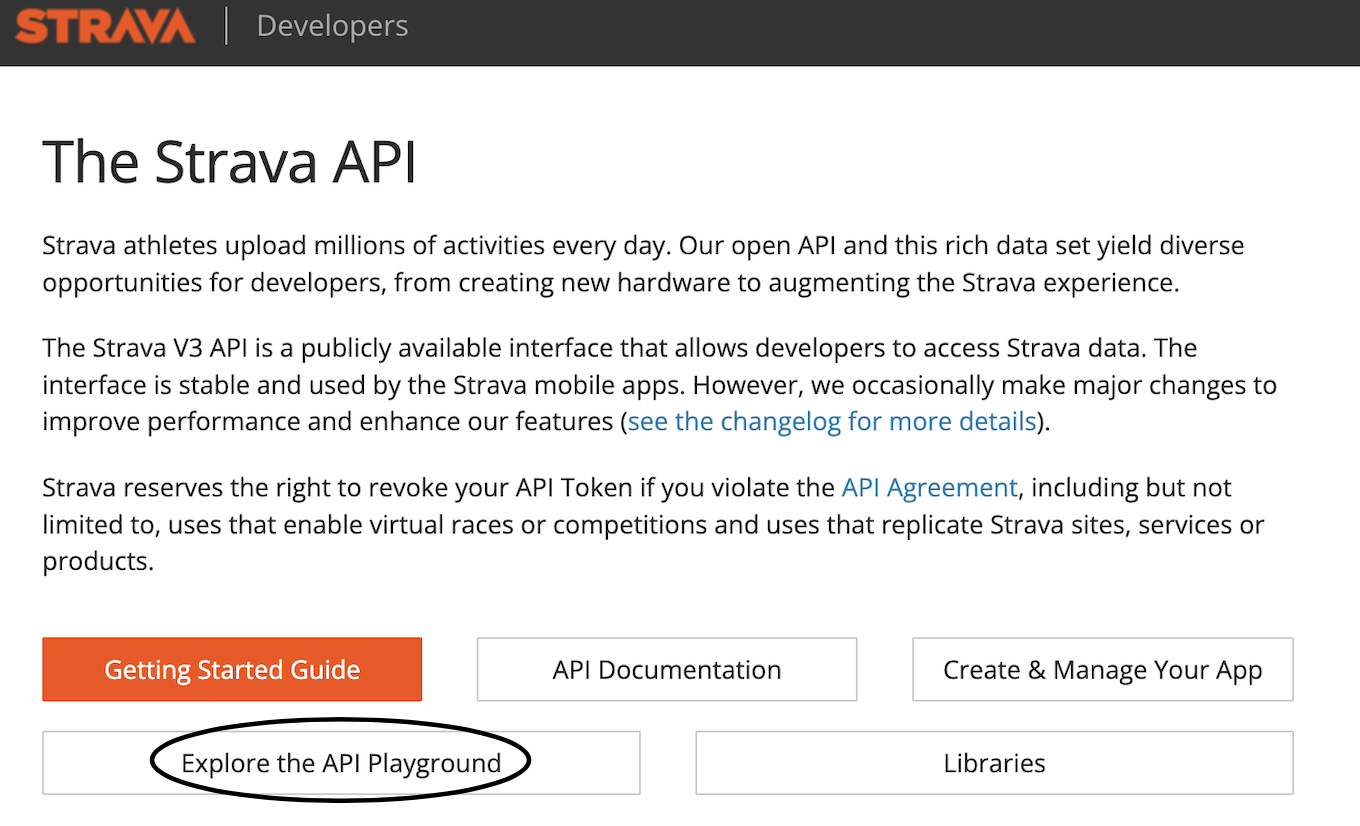Image resolution: width=1360 pixels, height=826 pixels.
Task: Click 'The Strava API' page heading
Action: pos(229,162)
